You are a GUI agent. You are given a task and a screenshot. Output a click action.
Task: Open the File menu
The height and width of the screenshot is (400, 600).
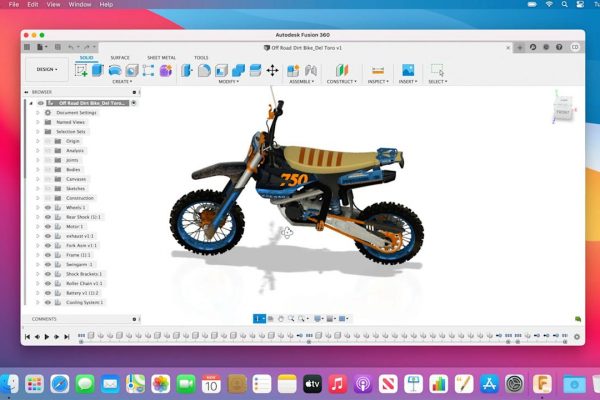click(14, 5)
